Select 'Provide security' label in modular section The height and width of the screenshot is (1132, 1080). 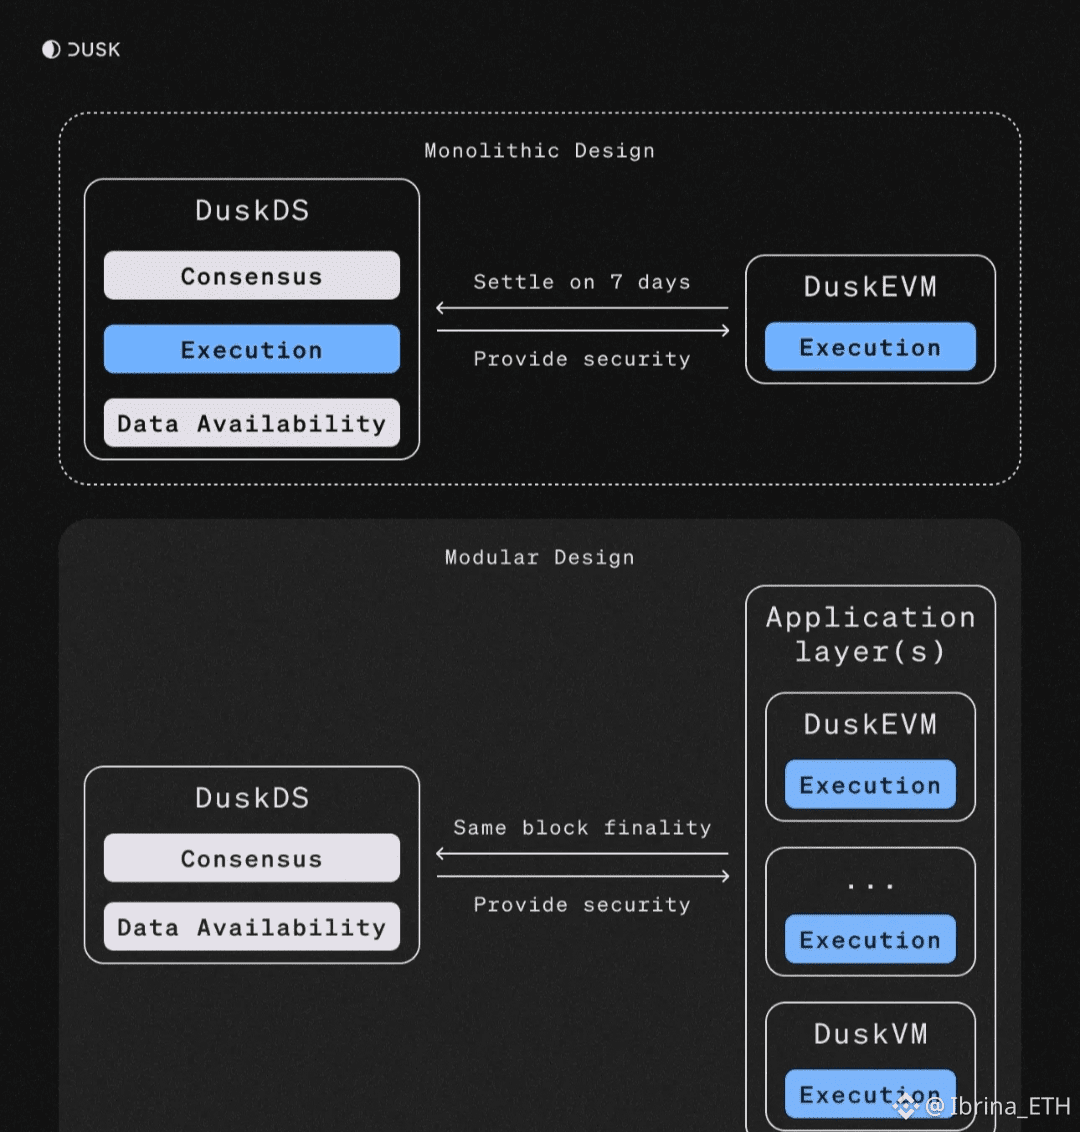582,905
